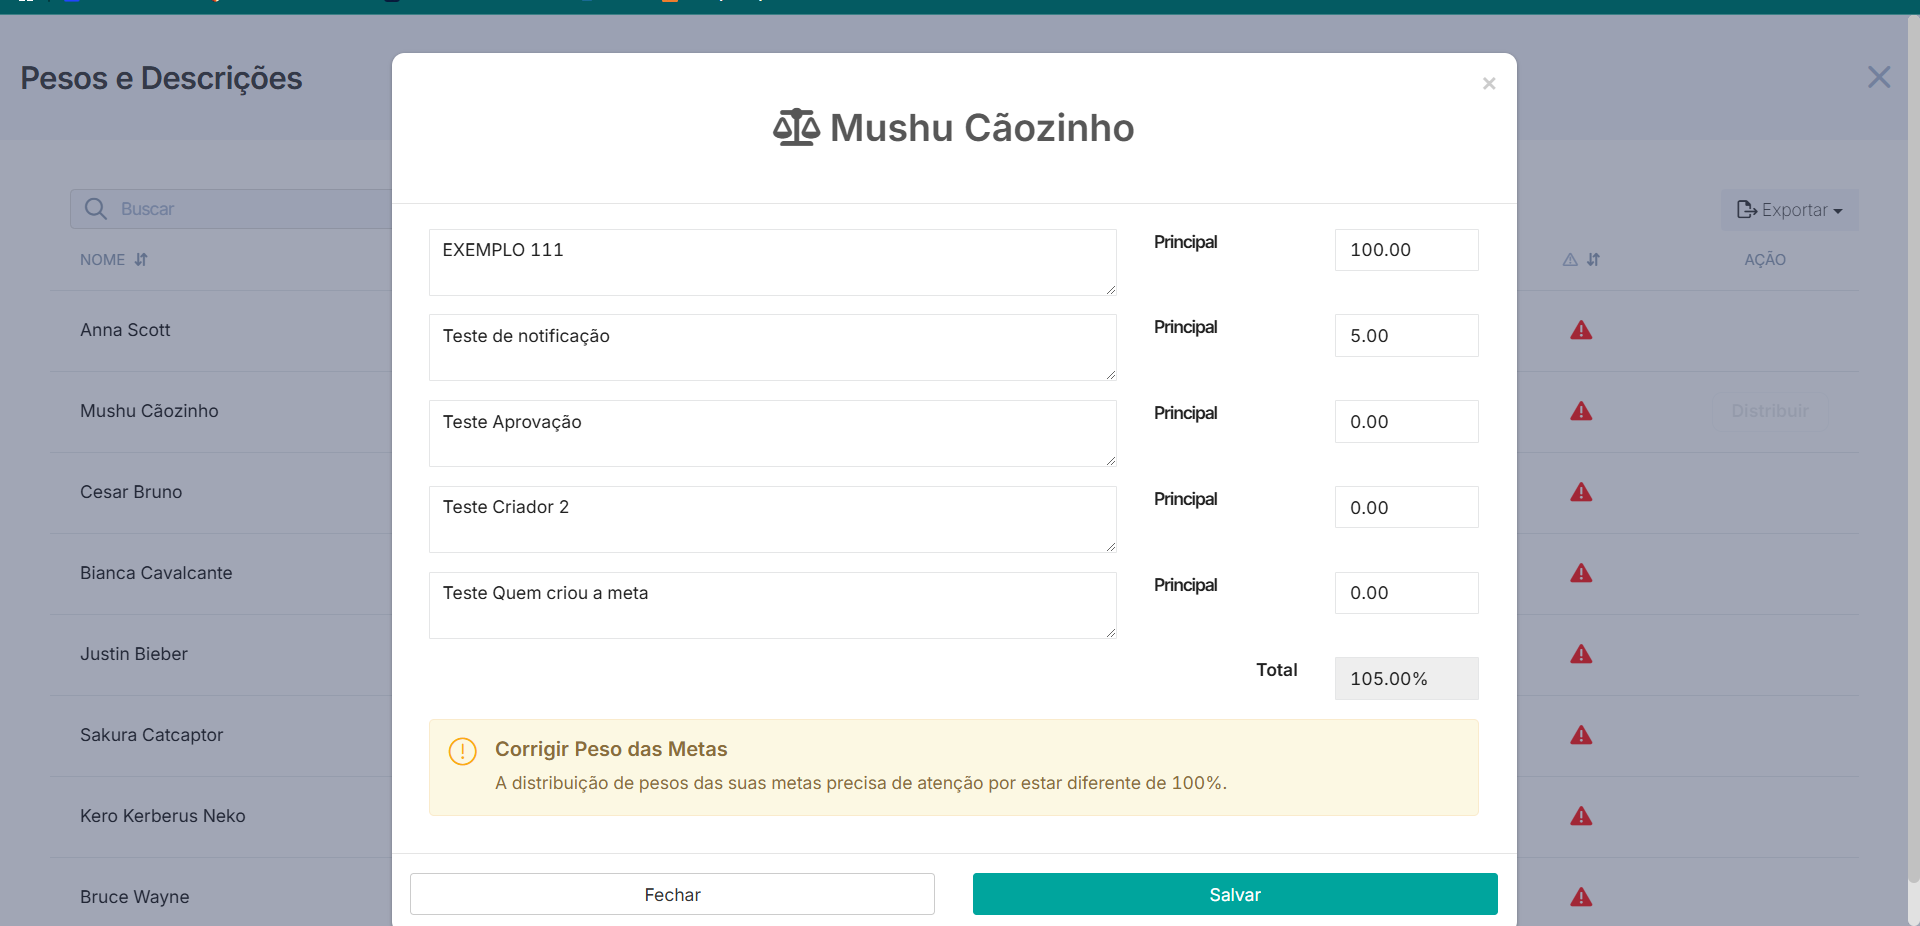Select Sakura Catcaptor in the list
The height and width of the screenshot is (926, 1920).
[151, 735]
